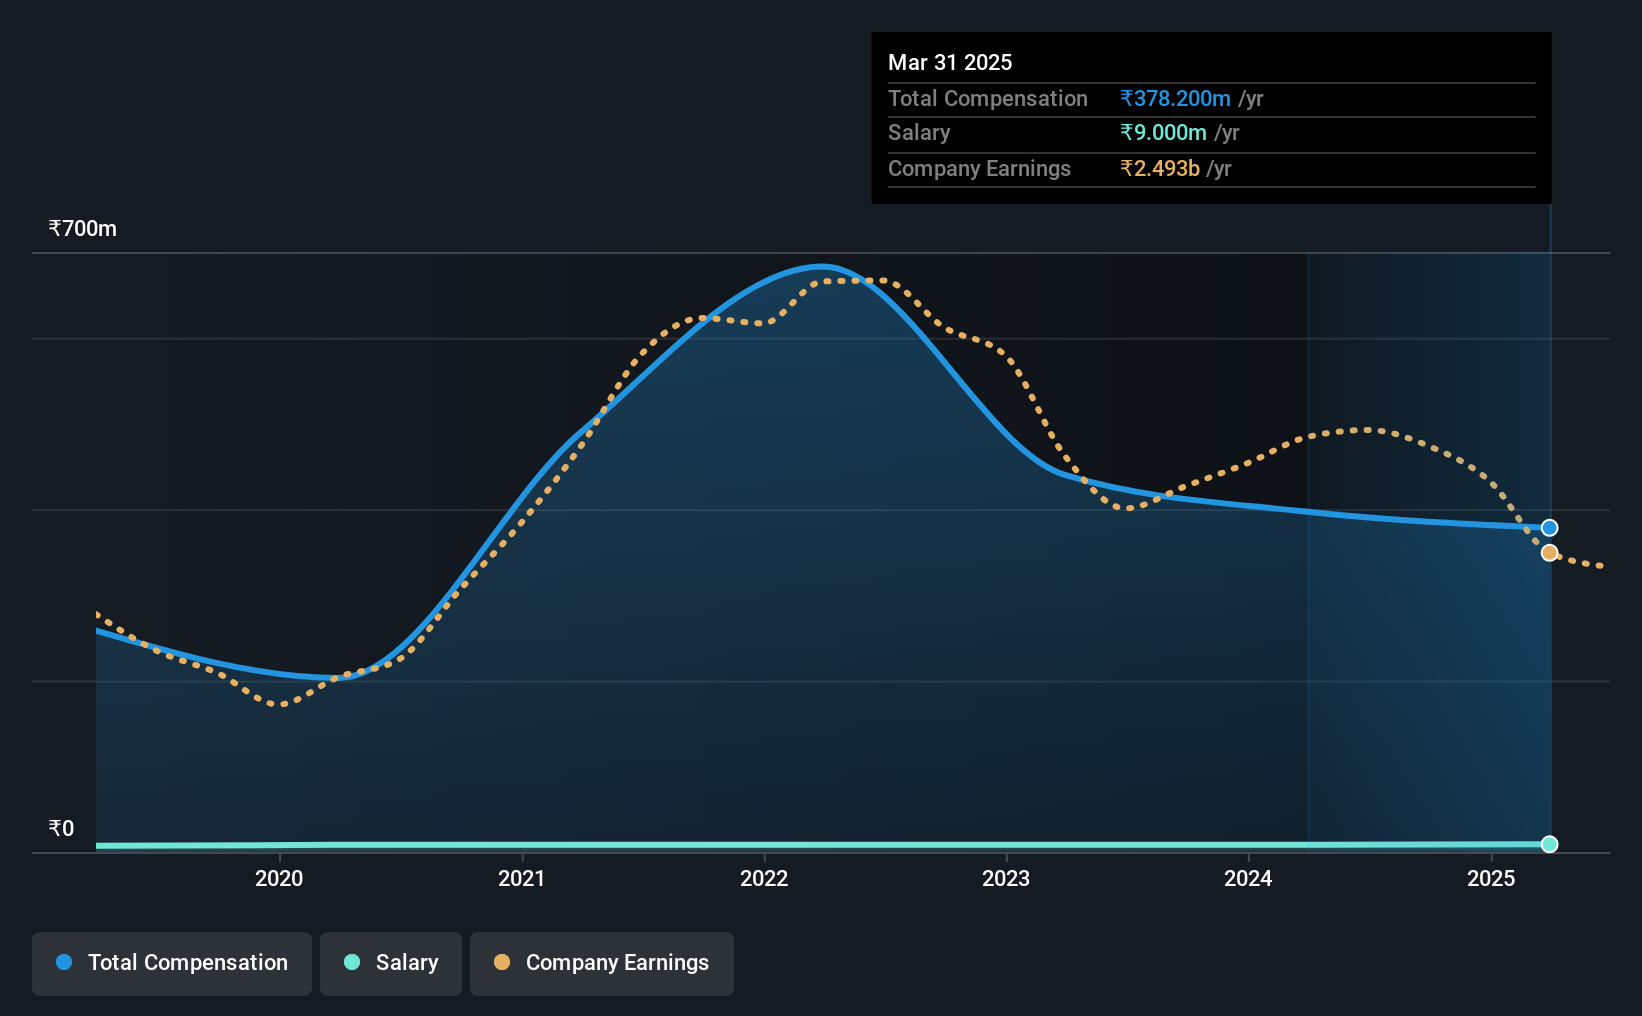Image resolution: width=1642 pixels, height=1016 pixels.
Task: Click the teal Salary data point marker
Action: point(1549,844)
